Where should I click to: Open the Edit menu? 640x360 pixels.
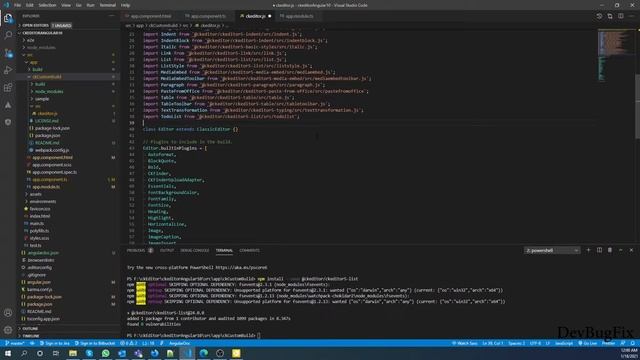pyautogui.click(x=30, y=5)
